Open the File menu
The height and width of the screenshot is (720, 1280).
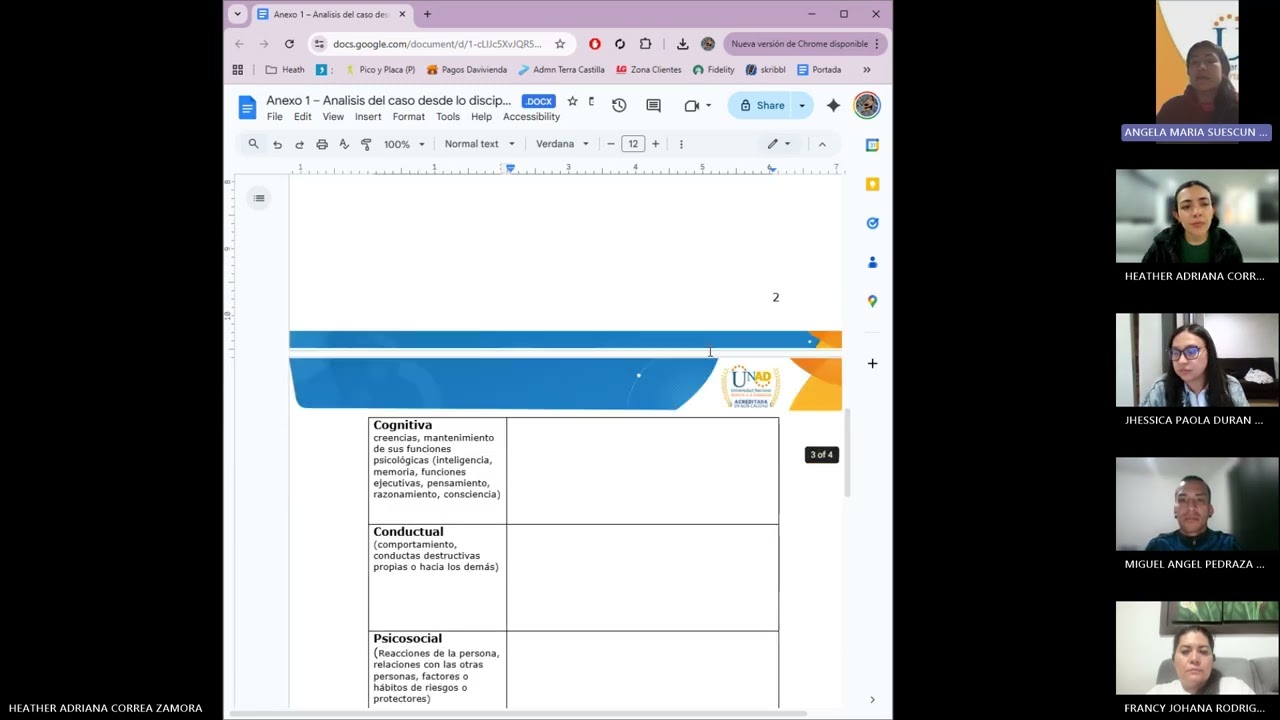click(274, 117)
